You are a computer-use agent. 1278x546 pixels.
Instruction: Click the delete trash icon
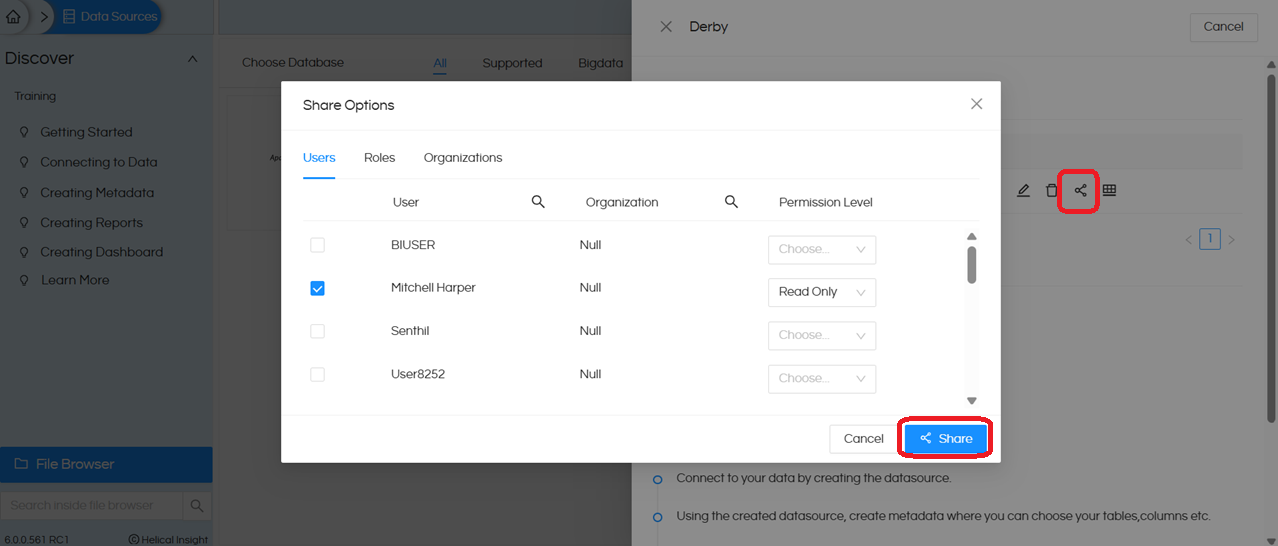tap(1051, 190)
